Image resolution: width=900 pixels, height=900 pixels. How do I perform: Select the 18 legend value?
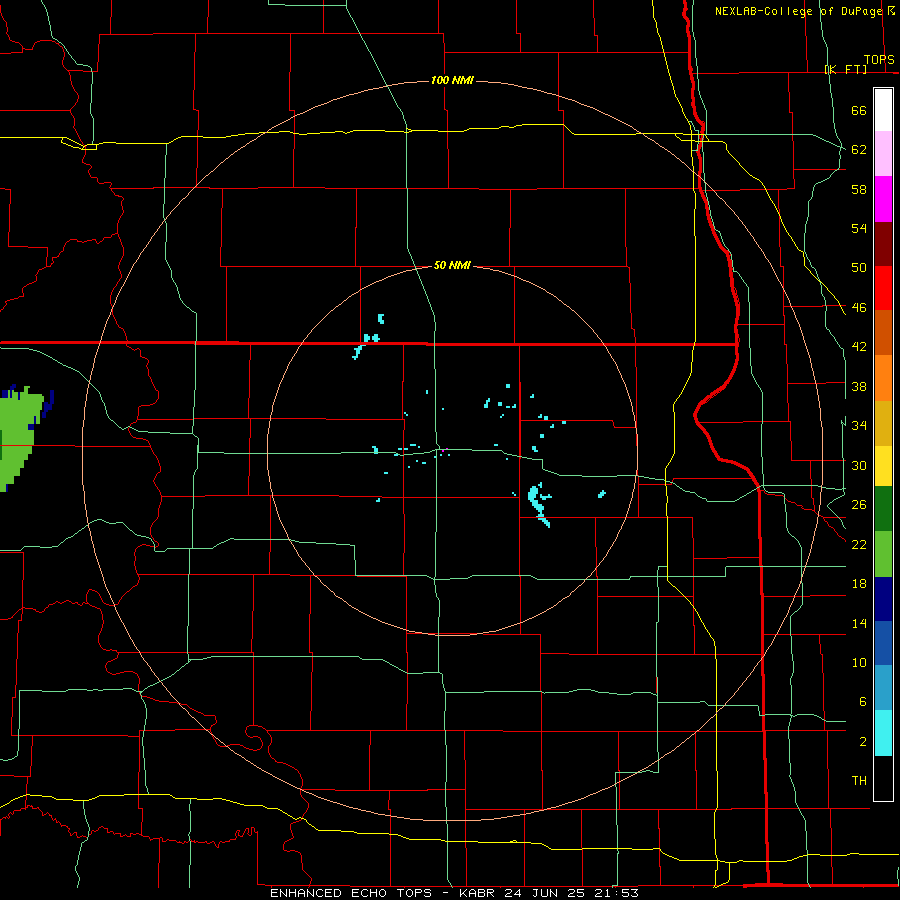click(859, 584)
